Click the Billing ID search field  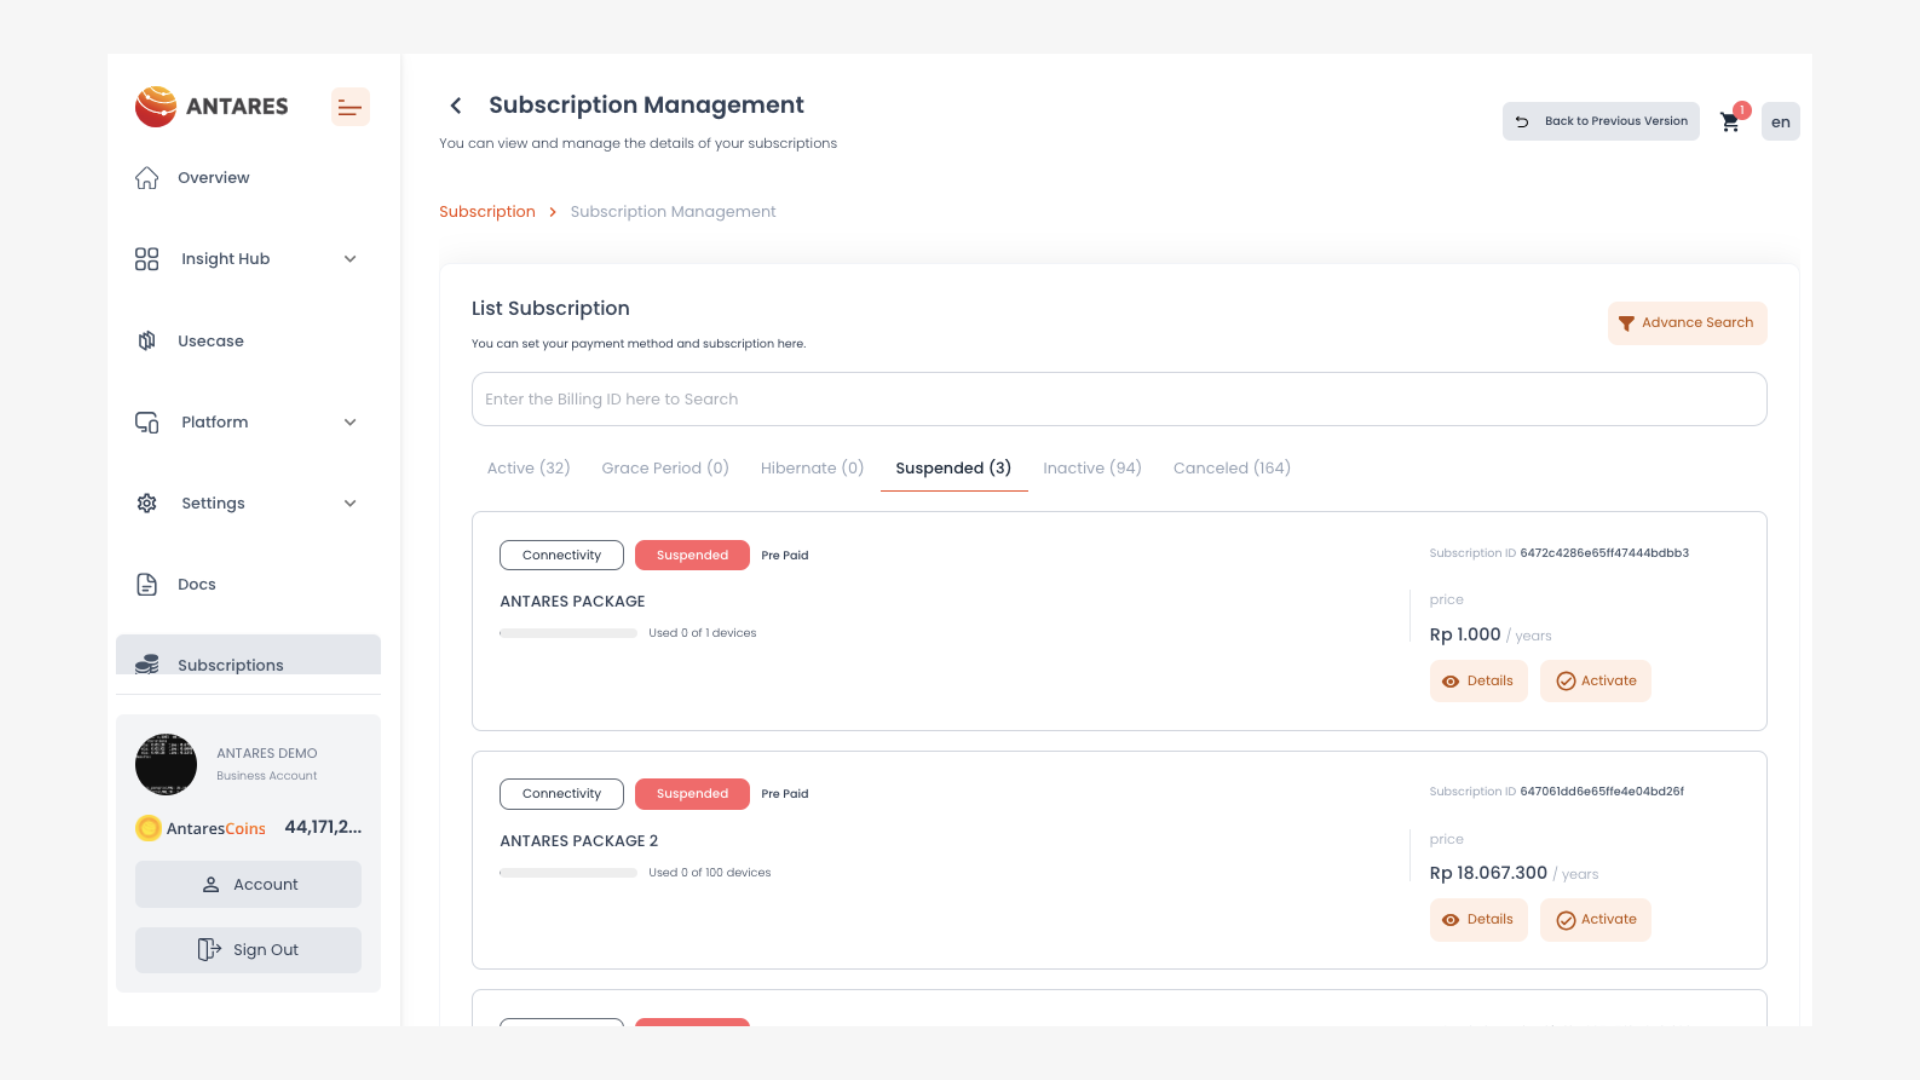pyautogui.click(x=1118, y=399)
